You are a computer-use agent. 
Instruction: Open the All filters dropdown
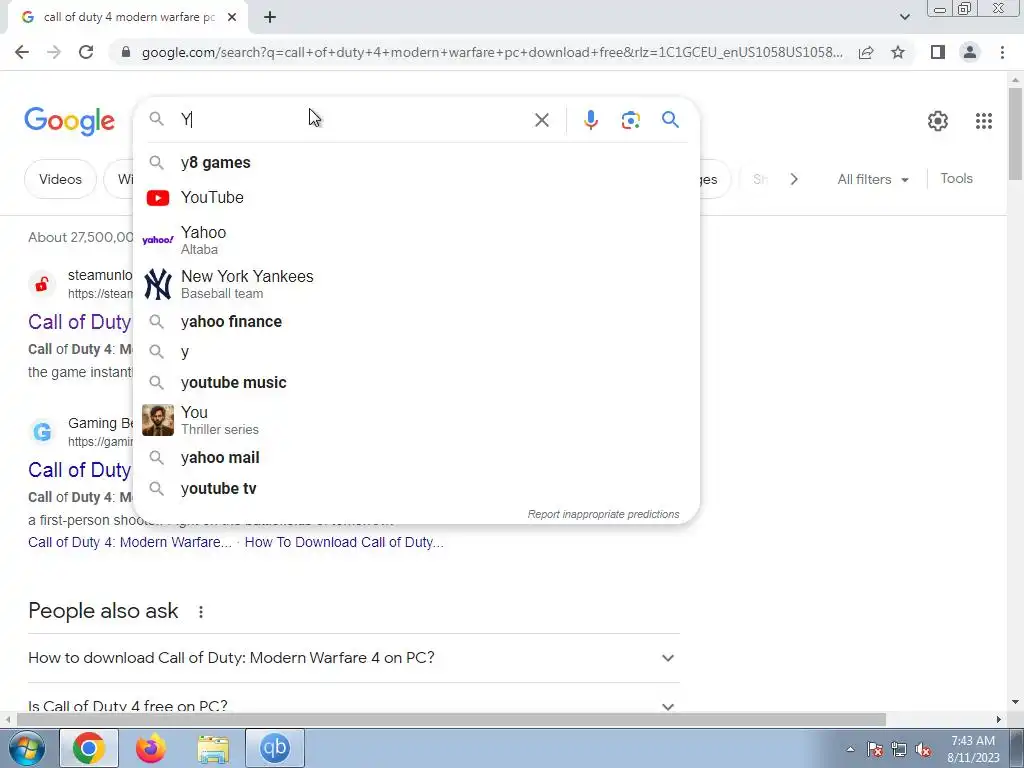click(872, 179)
